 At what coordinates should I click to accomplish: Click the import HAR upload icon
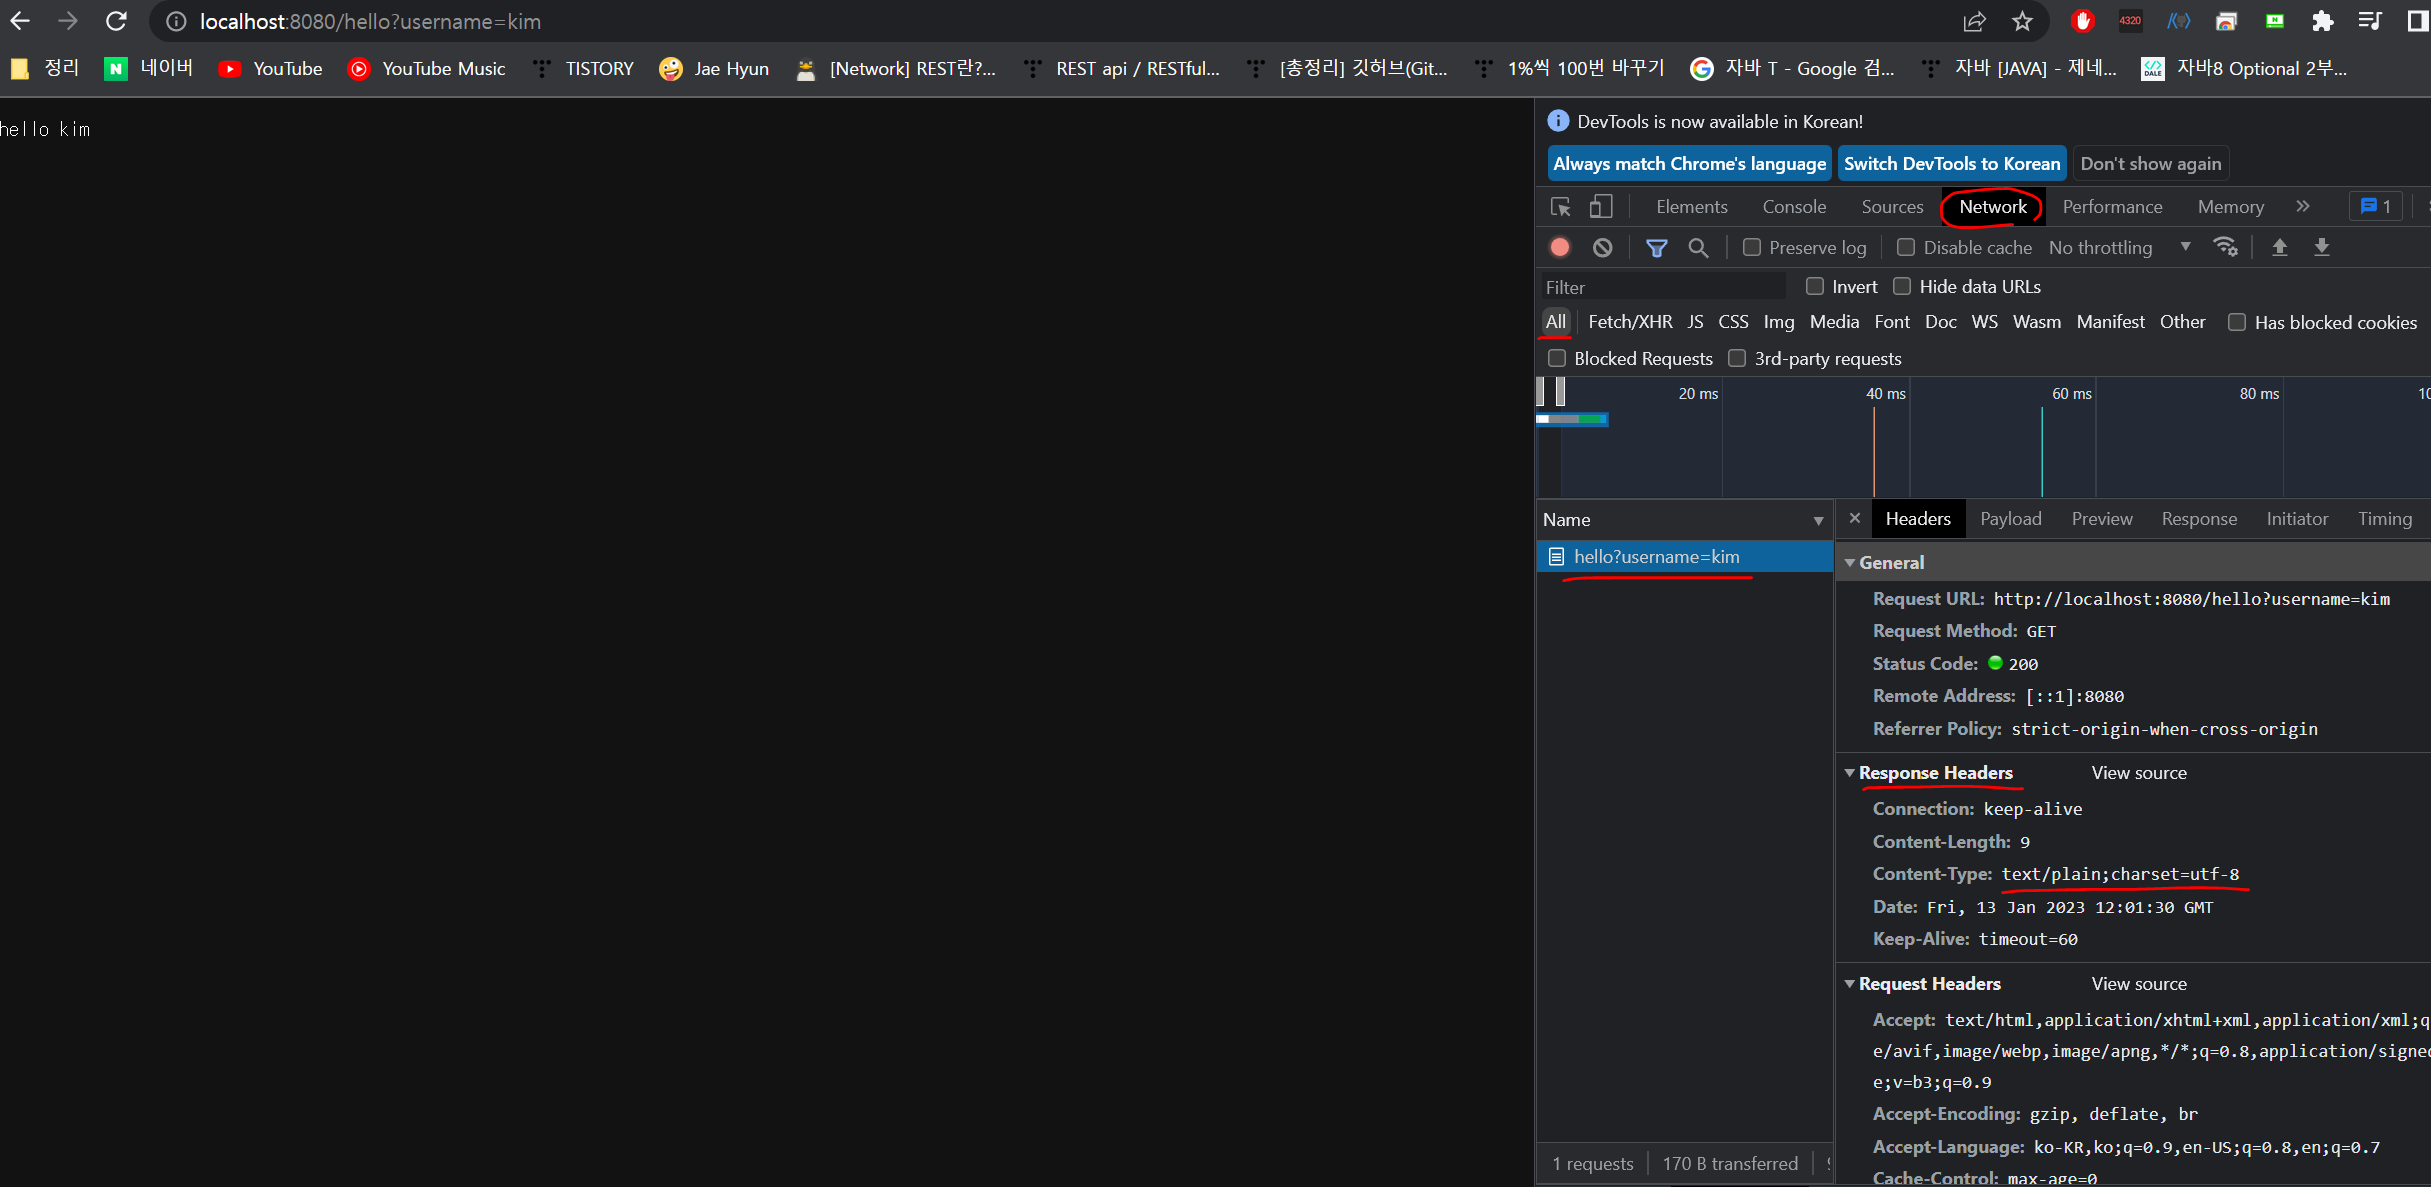(x=2279, y=247)
